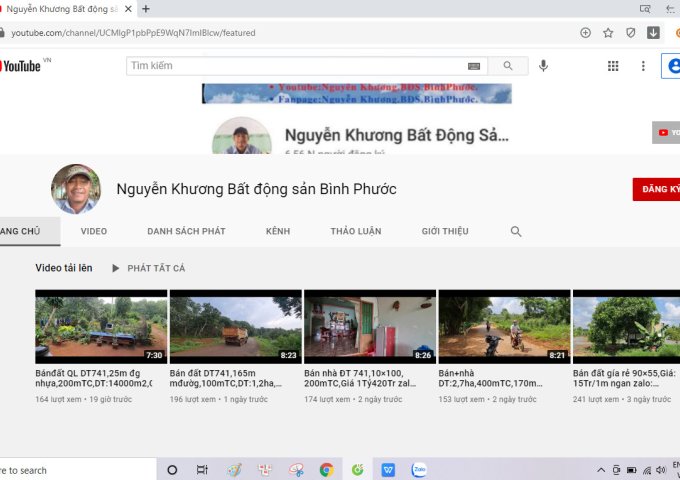Screen dimensions: 680x480
Task: Click the volume speaker icon in tray
Action: point(661,470)
